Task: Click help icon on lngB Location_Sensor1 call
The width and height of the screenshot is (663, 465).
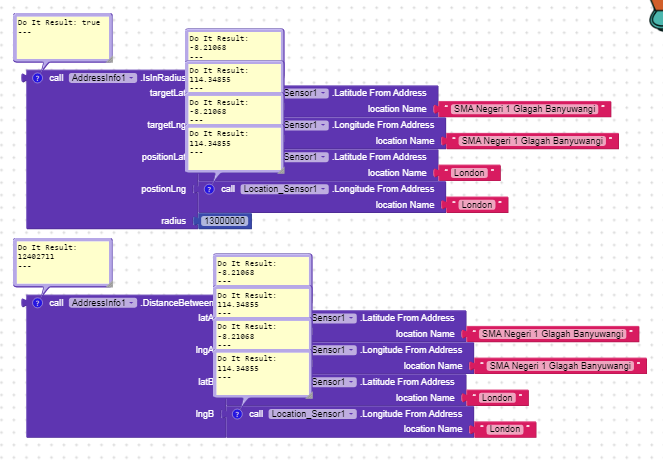Action: click(x=237, y=414)
